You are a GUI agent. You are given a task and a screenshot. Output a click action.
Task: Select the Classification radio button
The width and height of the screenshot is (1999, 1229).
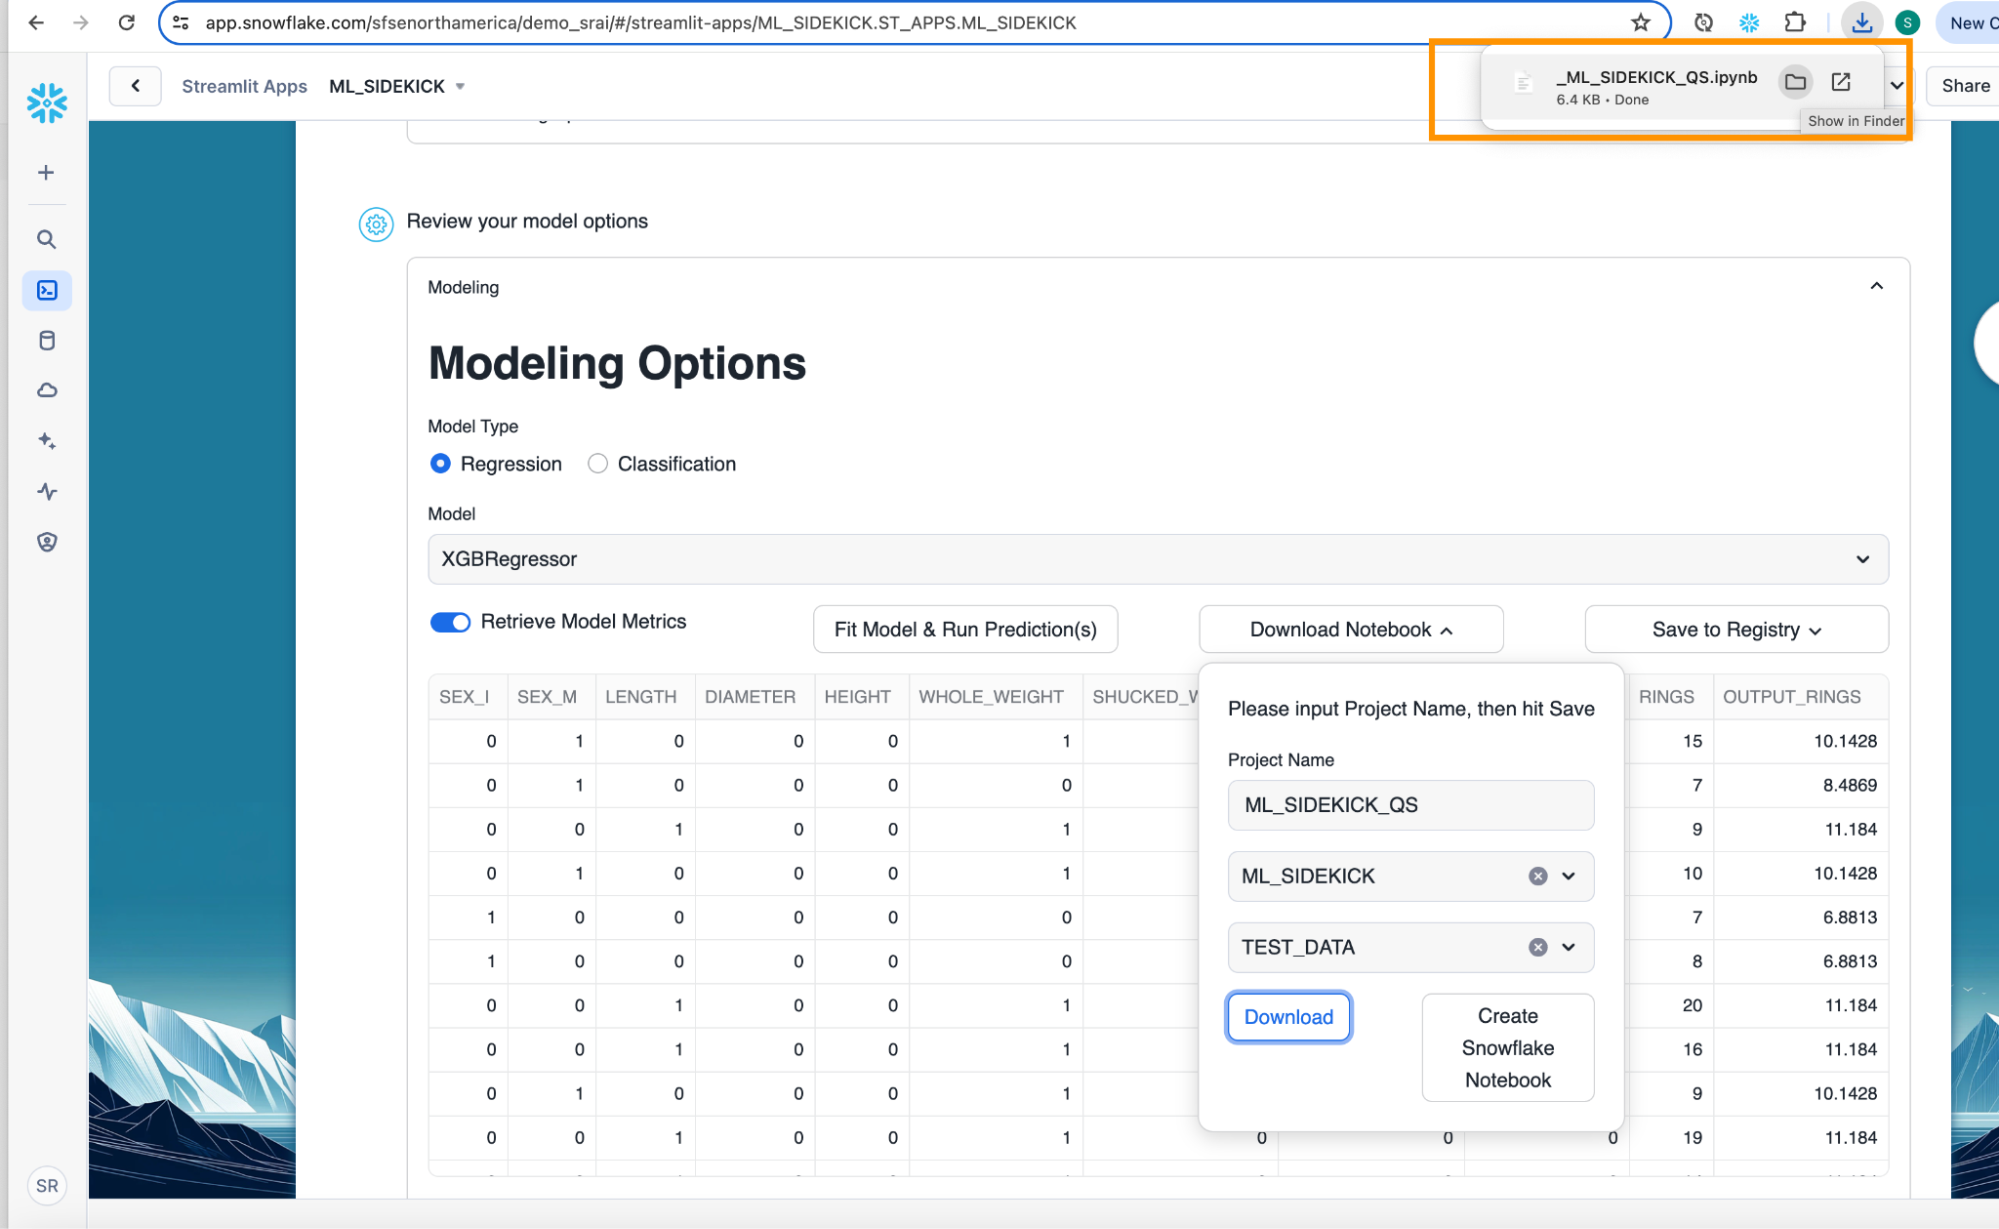tap(598, 464)
